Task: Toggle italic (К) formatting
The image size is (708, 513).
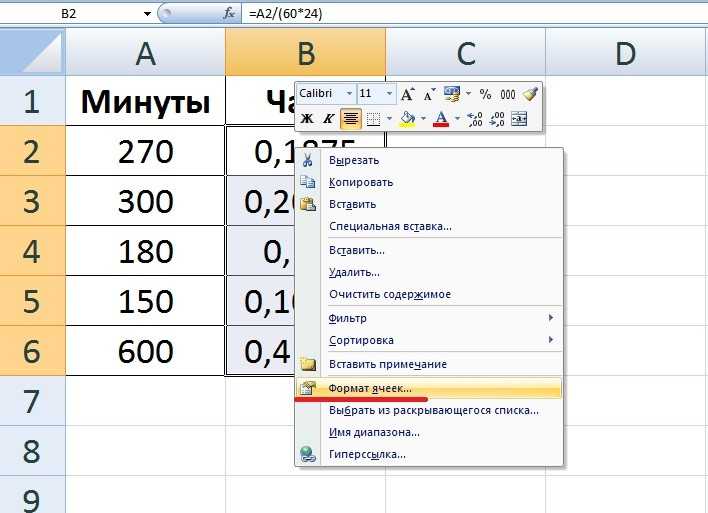Action: pos(328,119)
